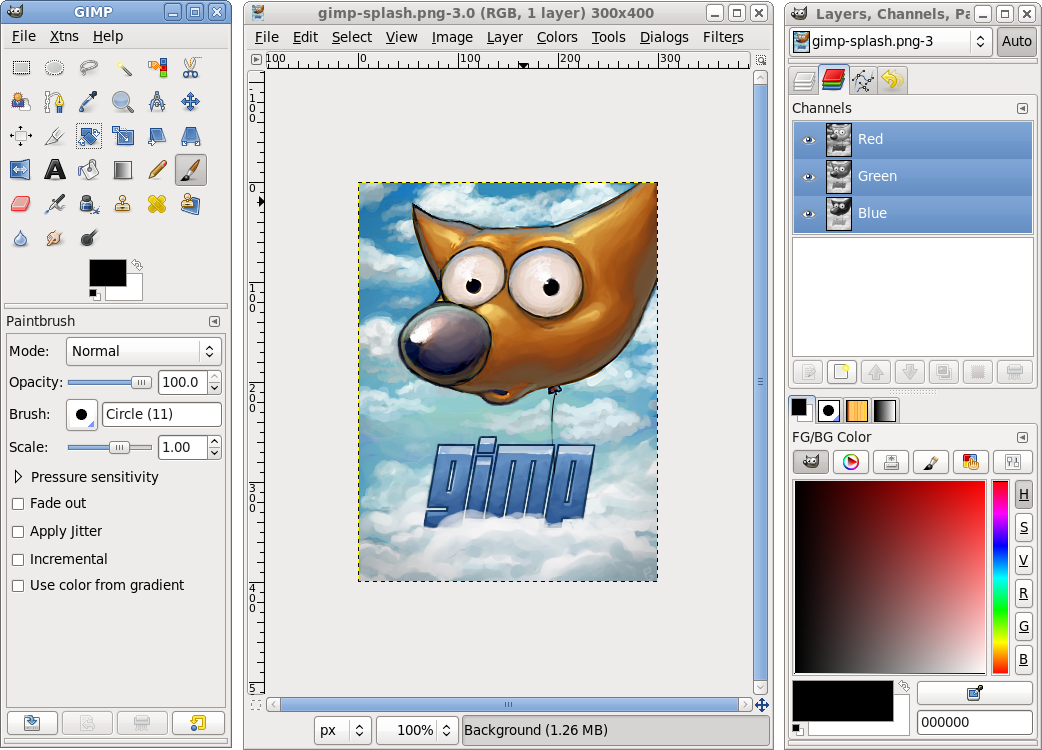
Task: Select the Text tool
Action: pos(54,169)
